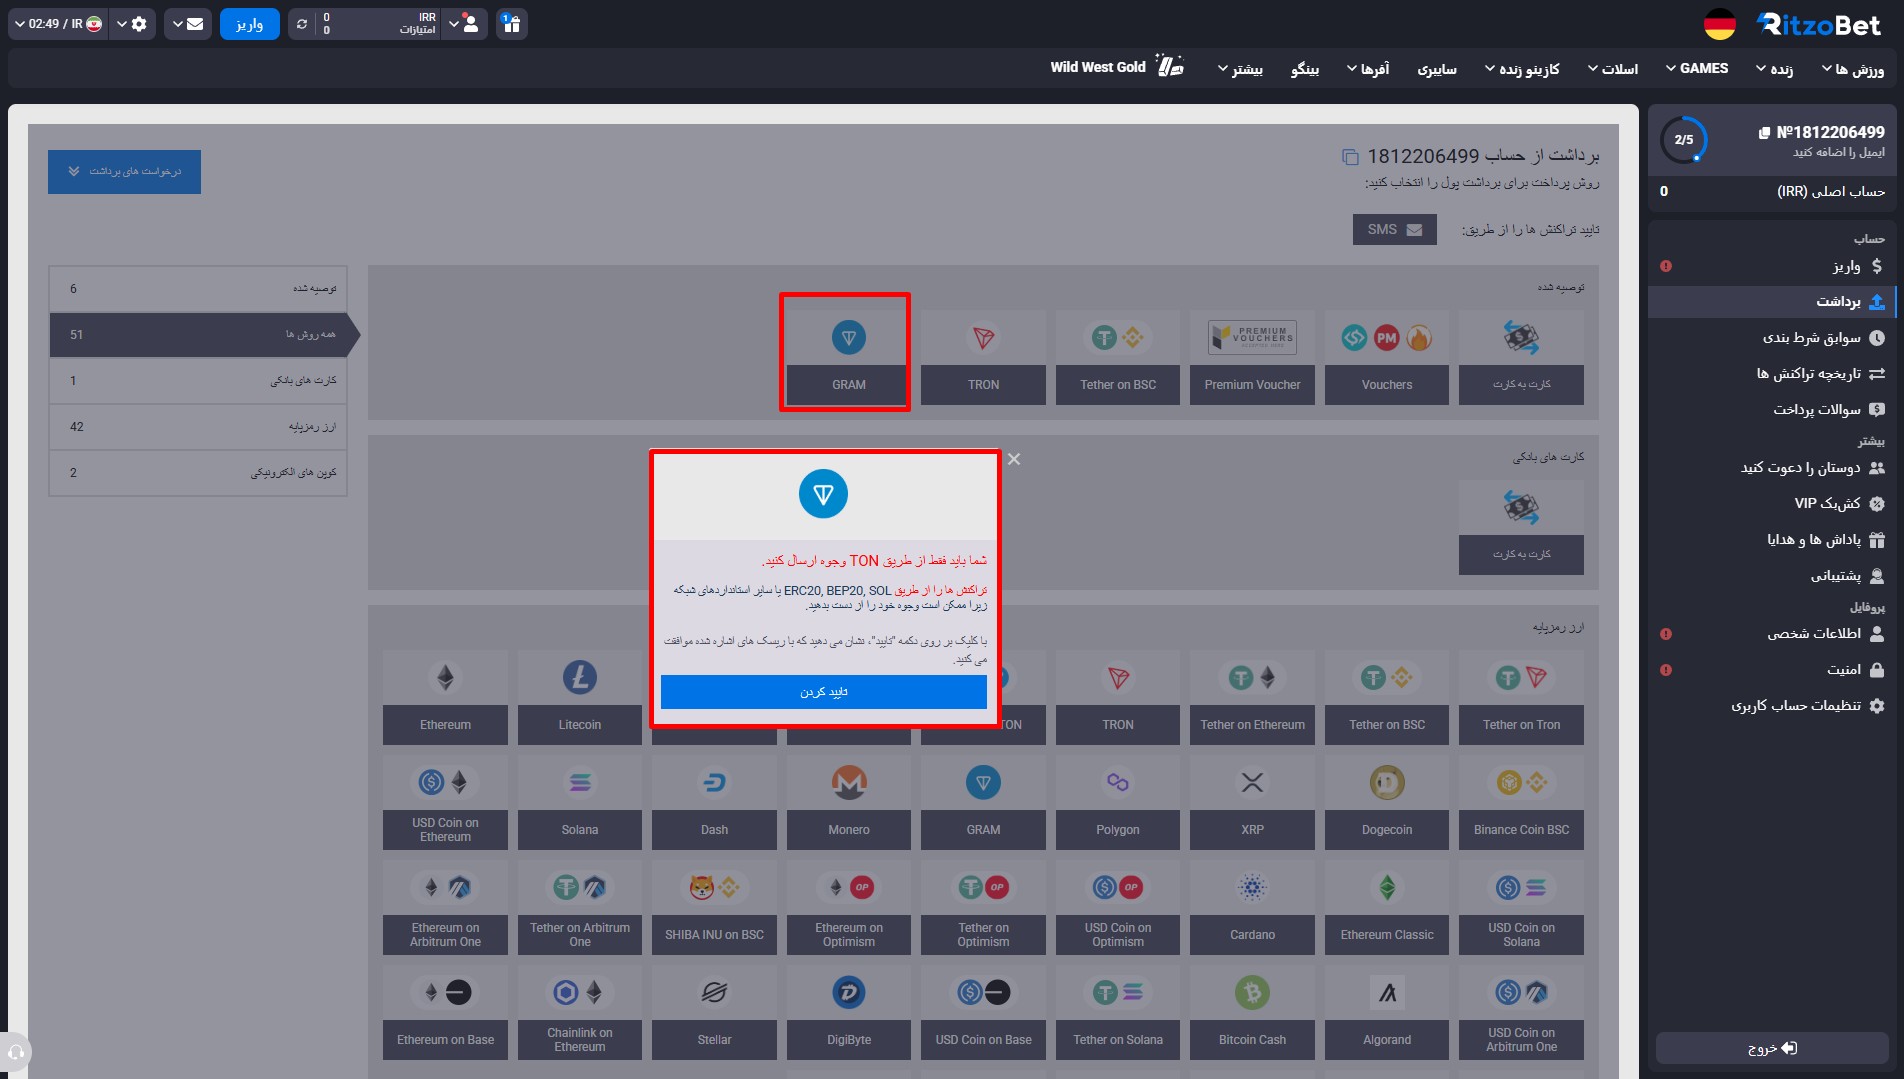Screen dimensions: 1904x1079
Task: Pick the Dash payment tile
Action: [714, 802]
